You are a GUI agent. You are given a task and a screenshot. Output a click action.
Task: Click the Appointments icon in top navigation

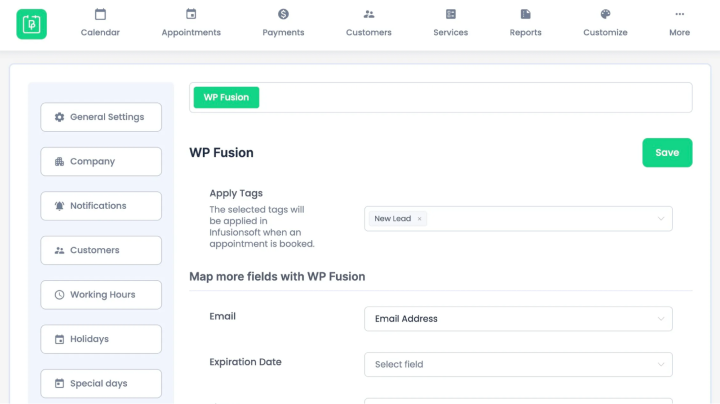tap(191, 14)
